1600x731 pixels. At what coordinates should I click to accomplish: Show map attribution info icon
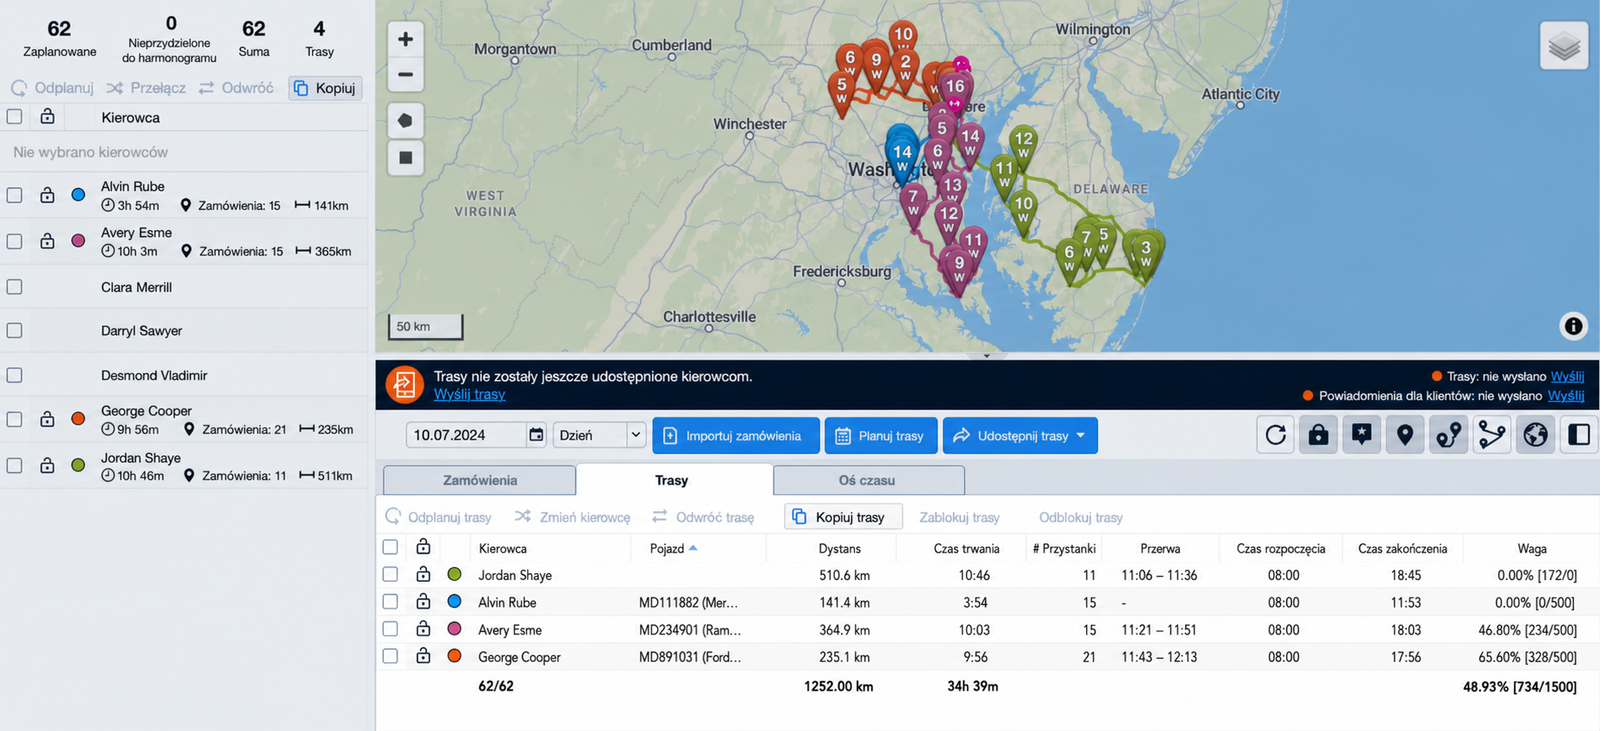(x=1573, y=326)
